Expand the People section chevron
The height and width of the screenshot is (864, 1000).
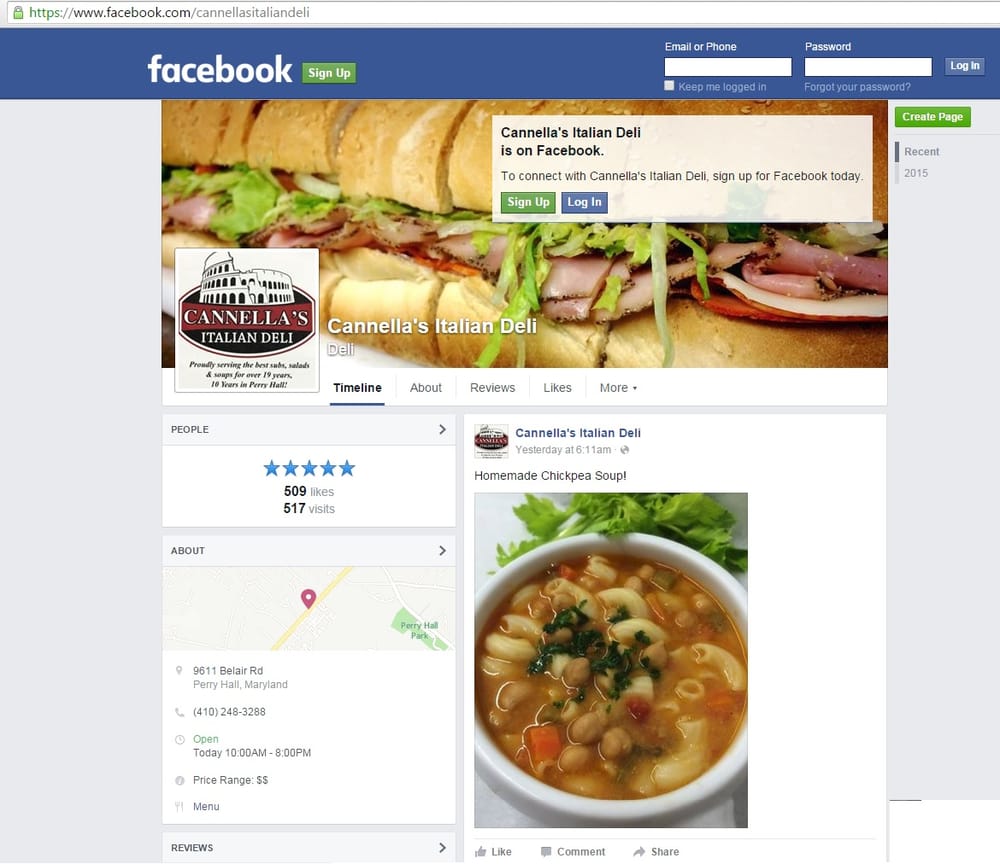443,429
